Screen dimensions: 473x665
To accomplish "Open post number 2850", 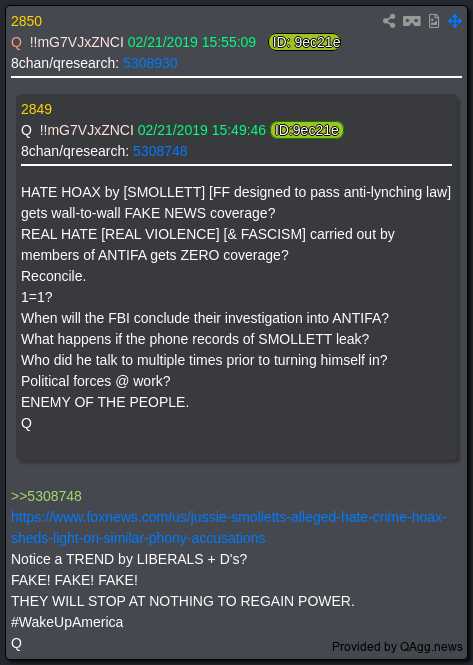I will click(26, 21).
